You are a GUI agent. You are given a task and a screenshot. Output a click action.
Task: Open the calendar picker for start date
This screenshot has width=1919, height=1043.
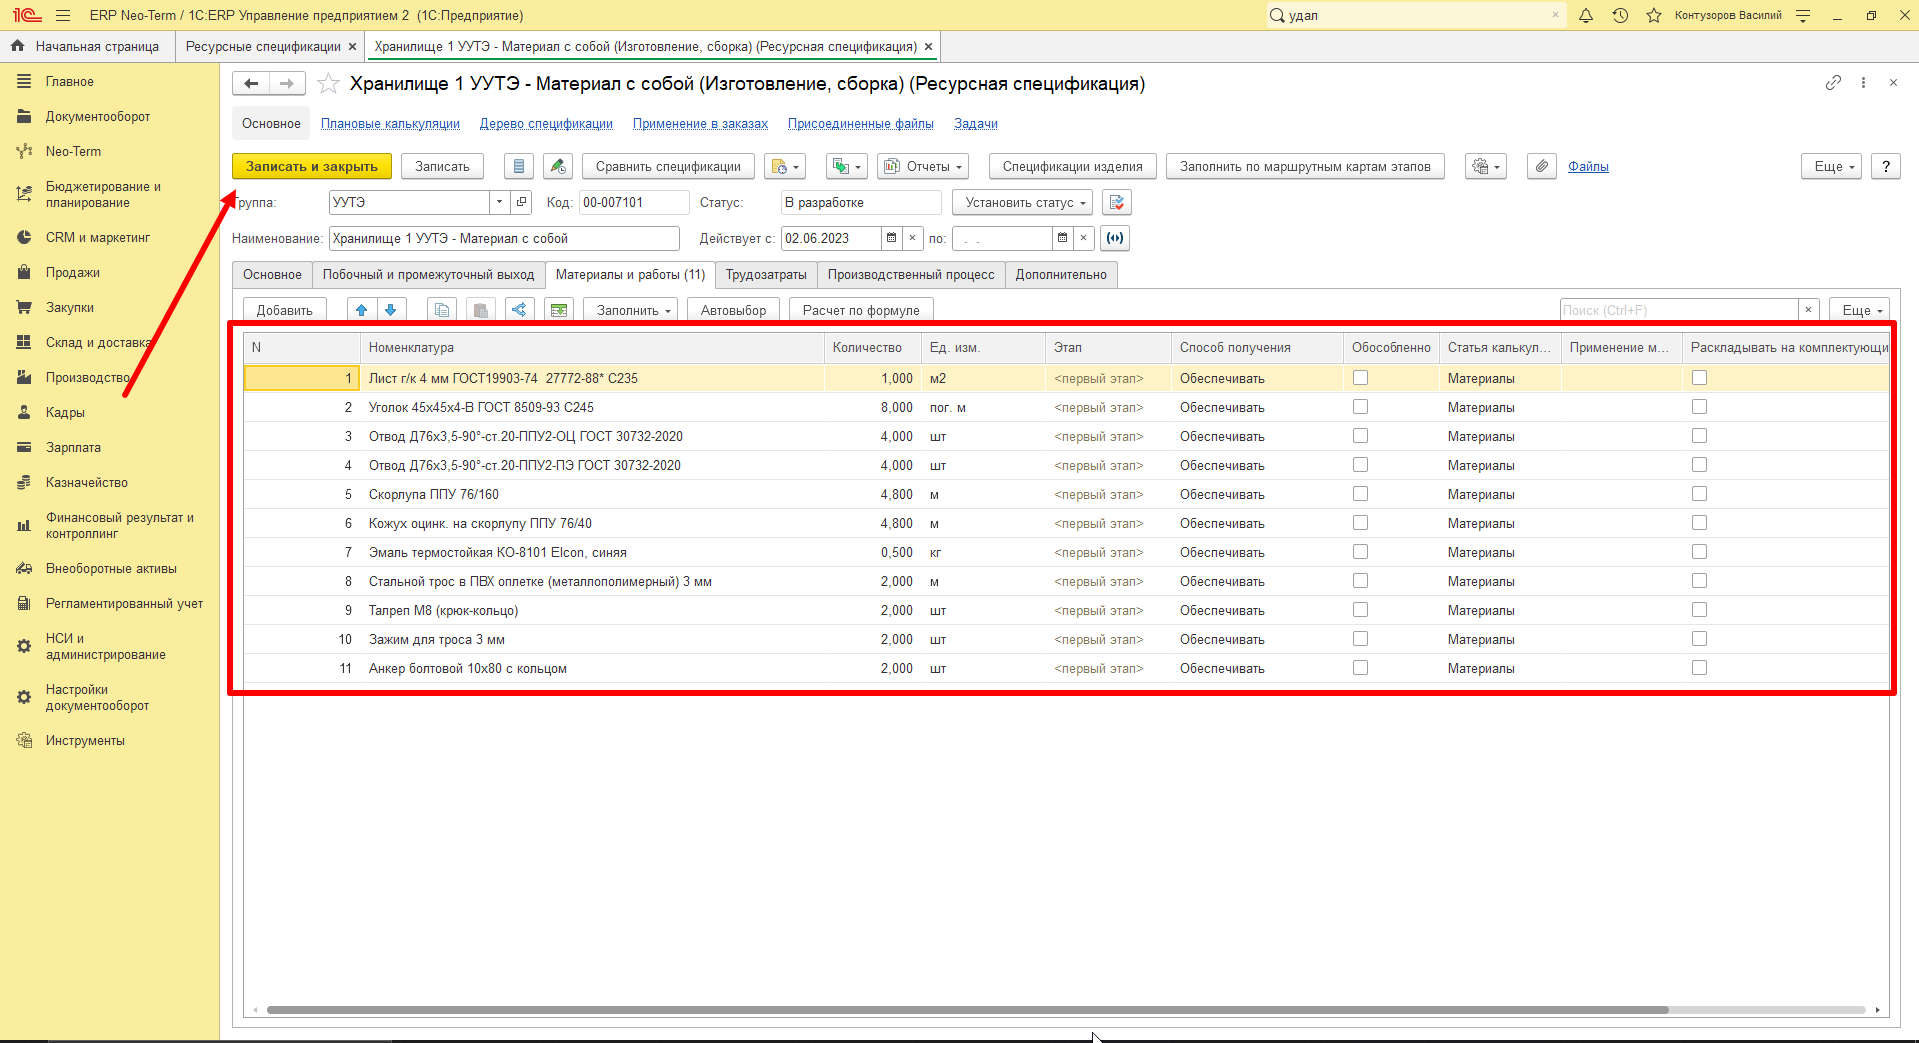(891, 238)
